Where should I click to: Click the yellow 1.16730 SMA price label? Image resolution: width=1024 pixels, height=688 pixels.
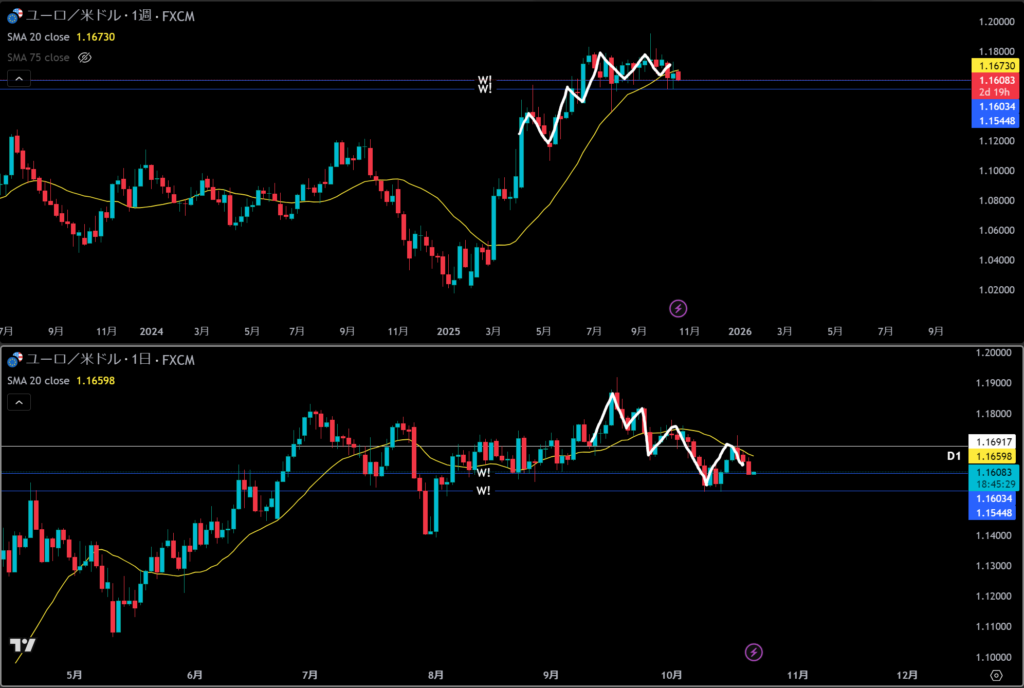(x=995, y=65)
